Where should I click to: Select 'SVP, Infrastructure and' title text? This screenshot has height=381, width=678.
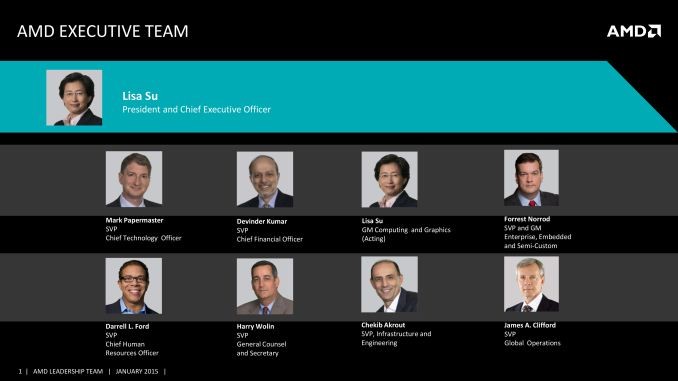tap(396, 334)
